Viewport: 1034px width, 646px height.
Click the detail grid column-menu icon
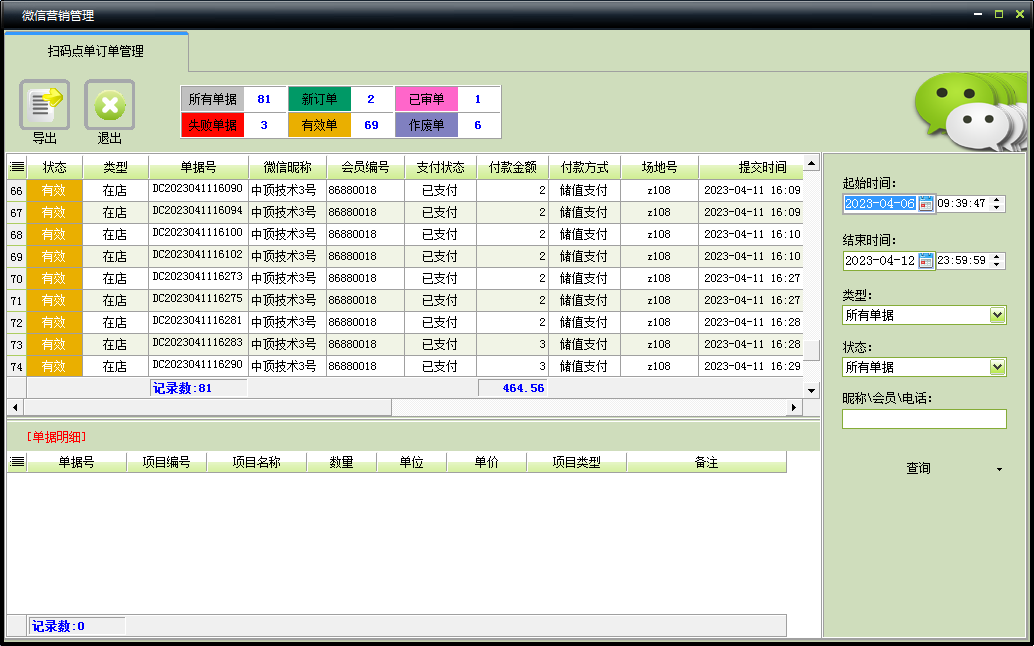point(17,462)
